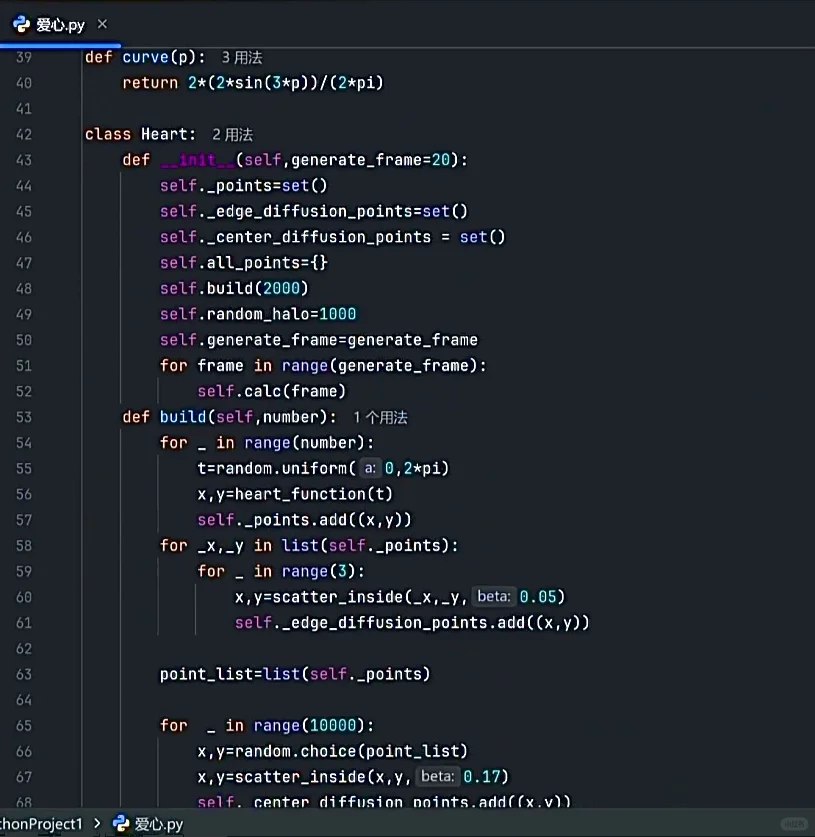
Task: Show the '3 用法' usages hint for curve
Action: [242, 58]
